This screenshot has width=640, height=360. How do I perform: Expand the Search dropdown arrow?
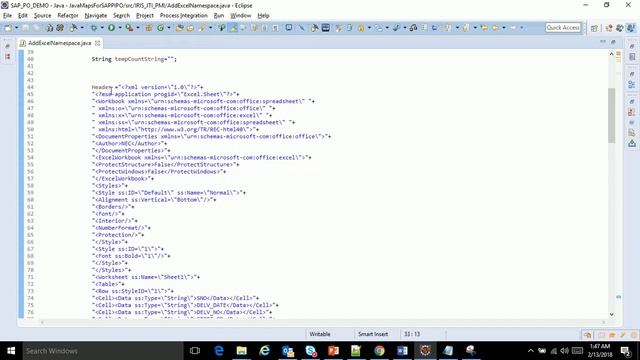[210, 28]
